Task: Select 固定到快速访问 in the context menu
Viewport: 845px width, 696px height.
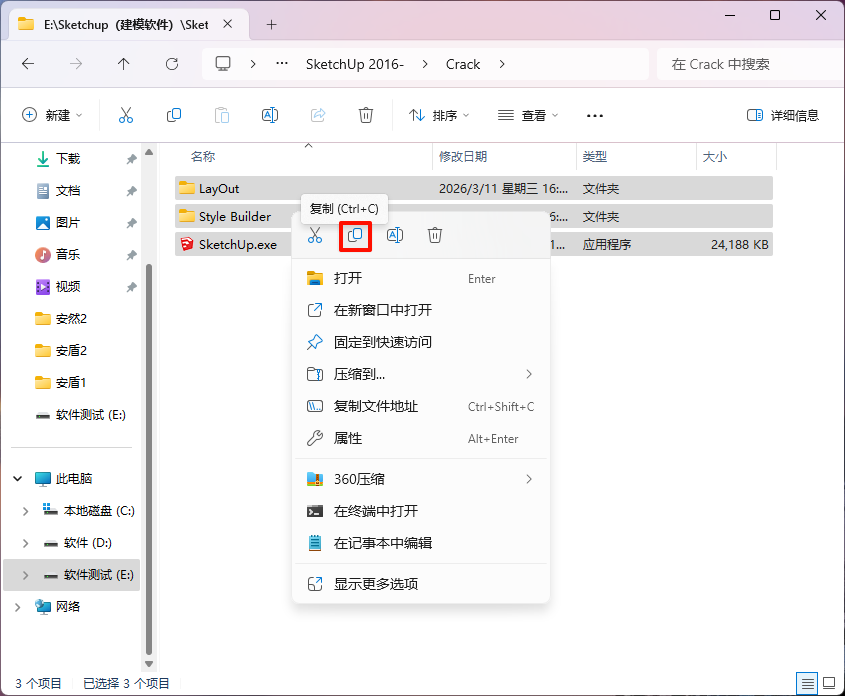Action: (421, 342)
